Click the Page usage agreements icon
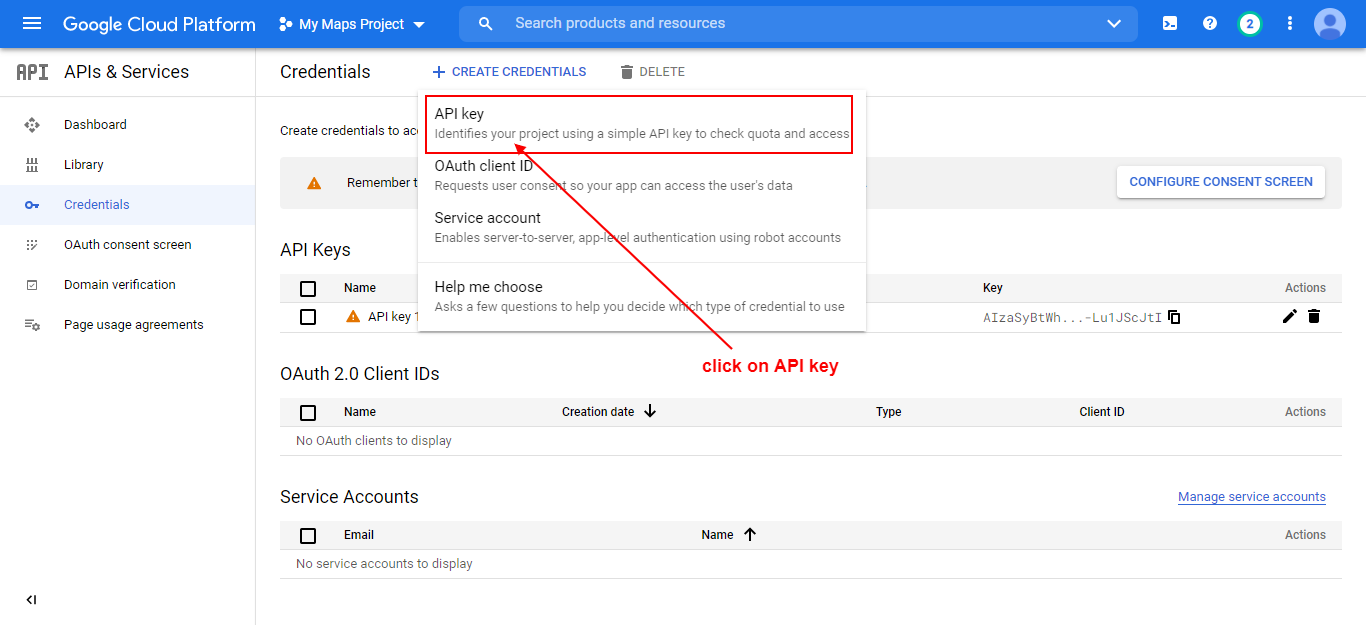Screen dimensions: 1366x625 click(x=32, y=325)
